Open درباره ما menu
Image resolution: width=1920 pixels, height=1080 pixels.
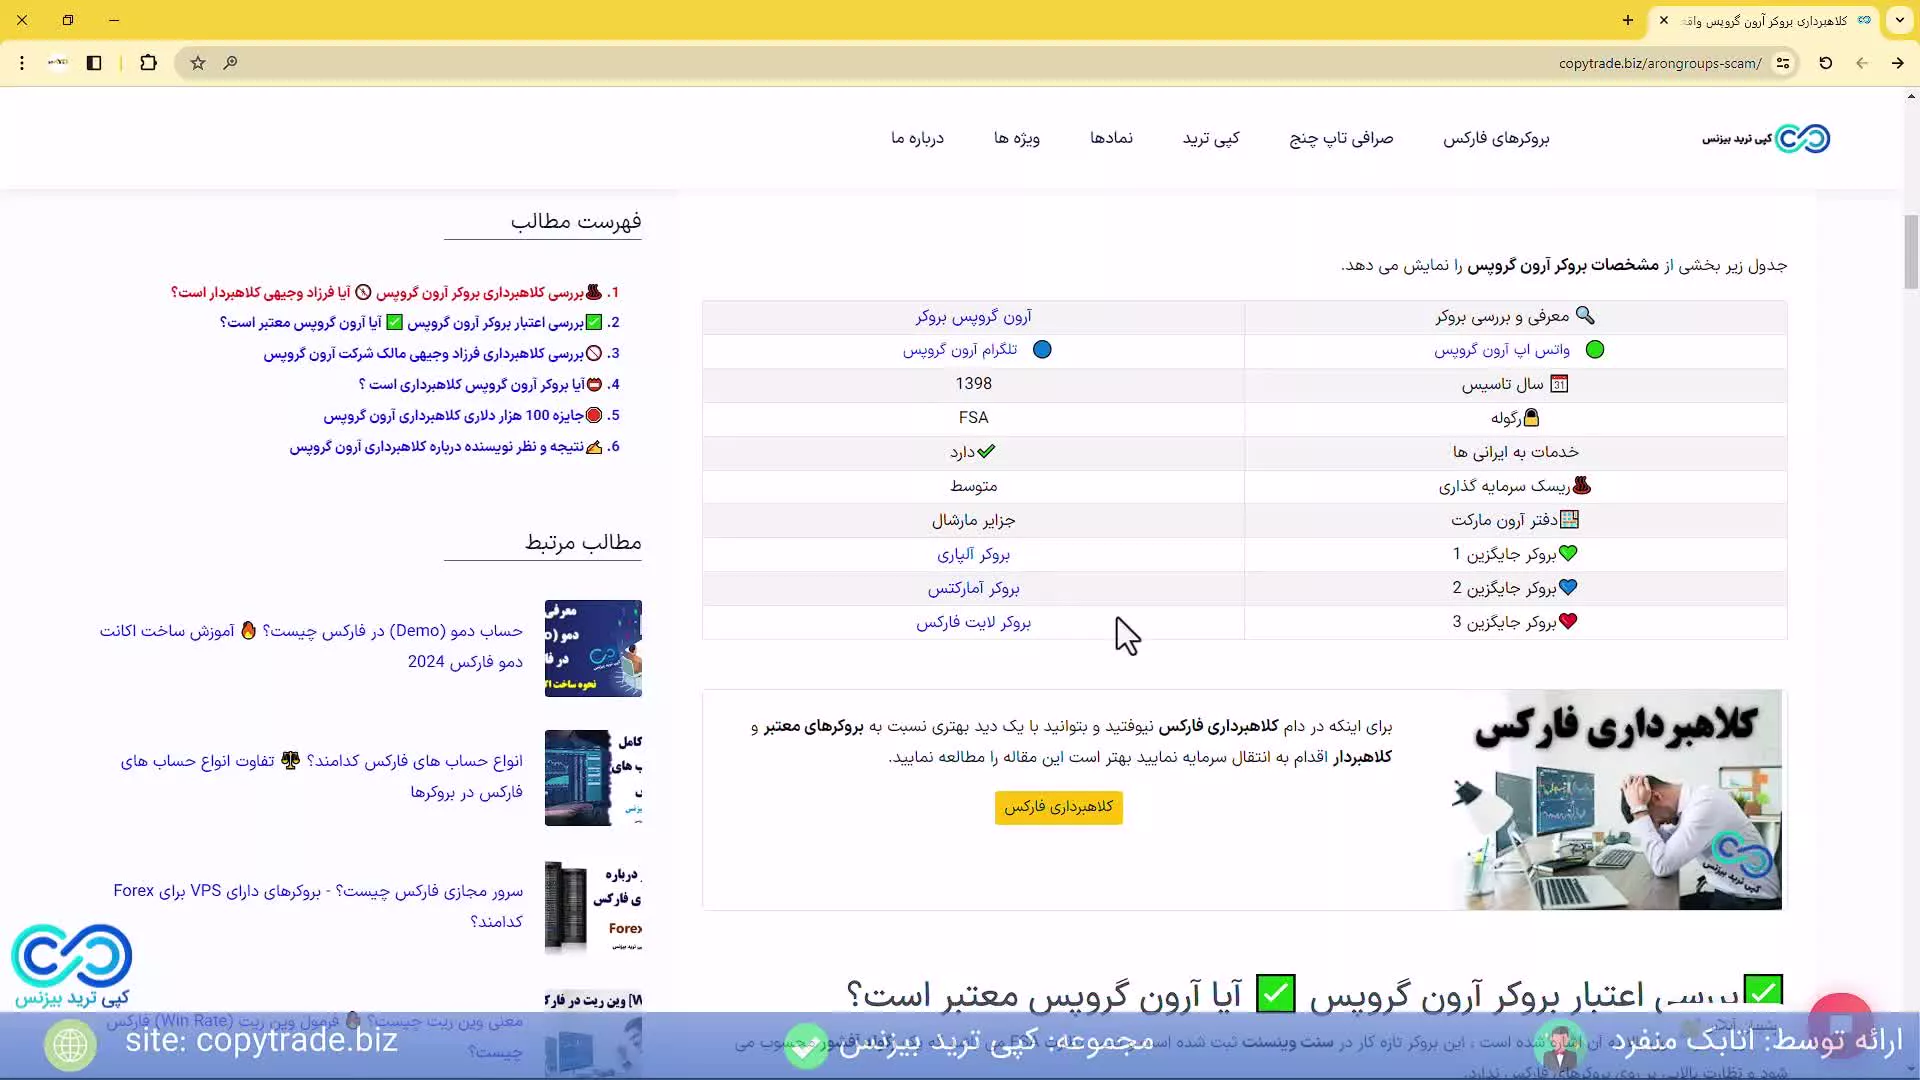[918, 138]
